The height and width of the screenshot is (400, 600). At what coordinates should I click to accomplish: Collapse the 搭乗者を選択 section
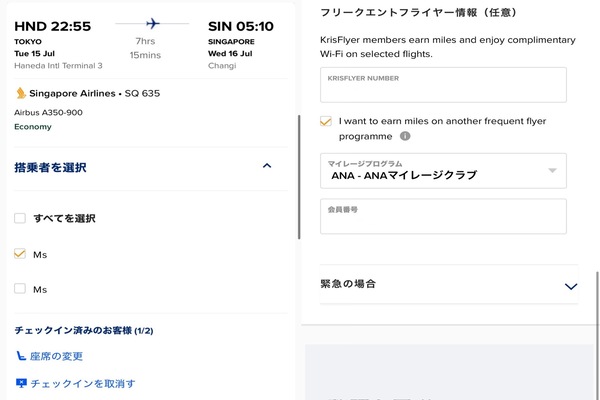coord(266,167)
